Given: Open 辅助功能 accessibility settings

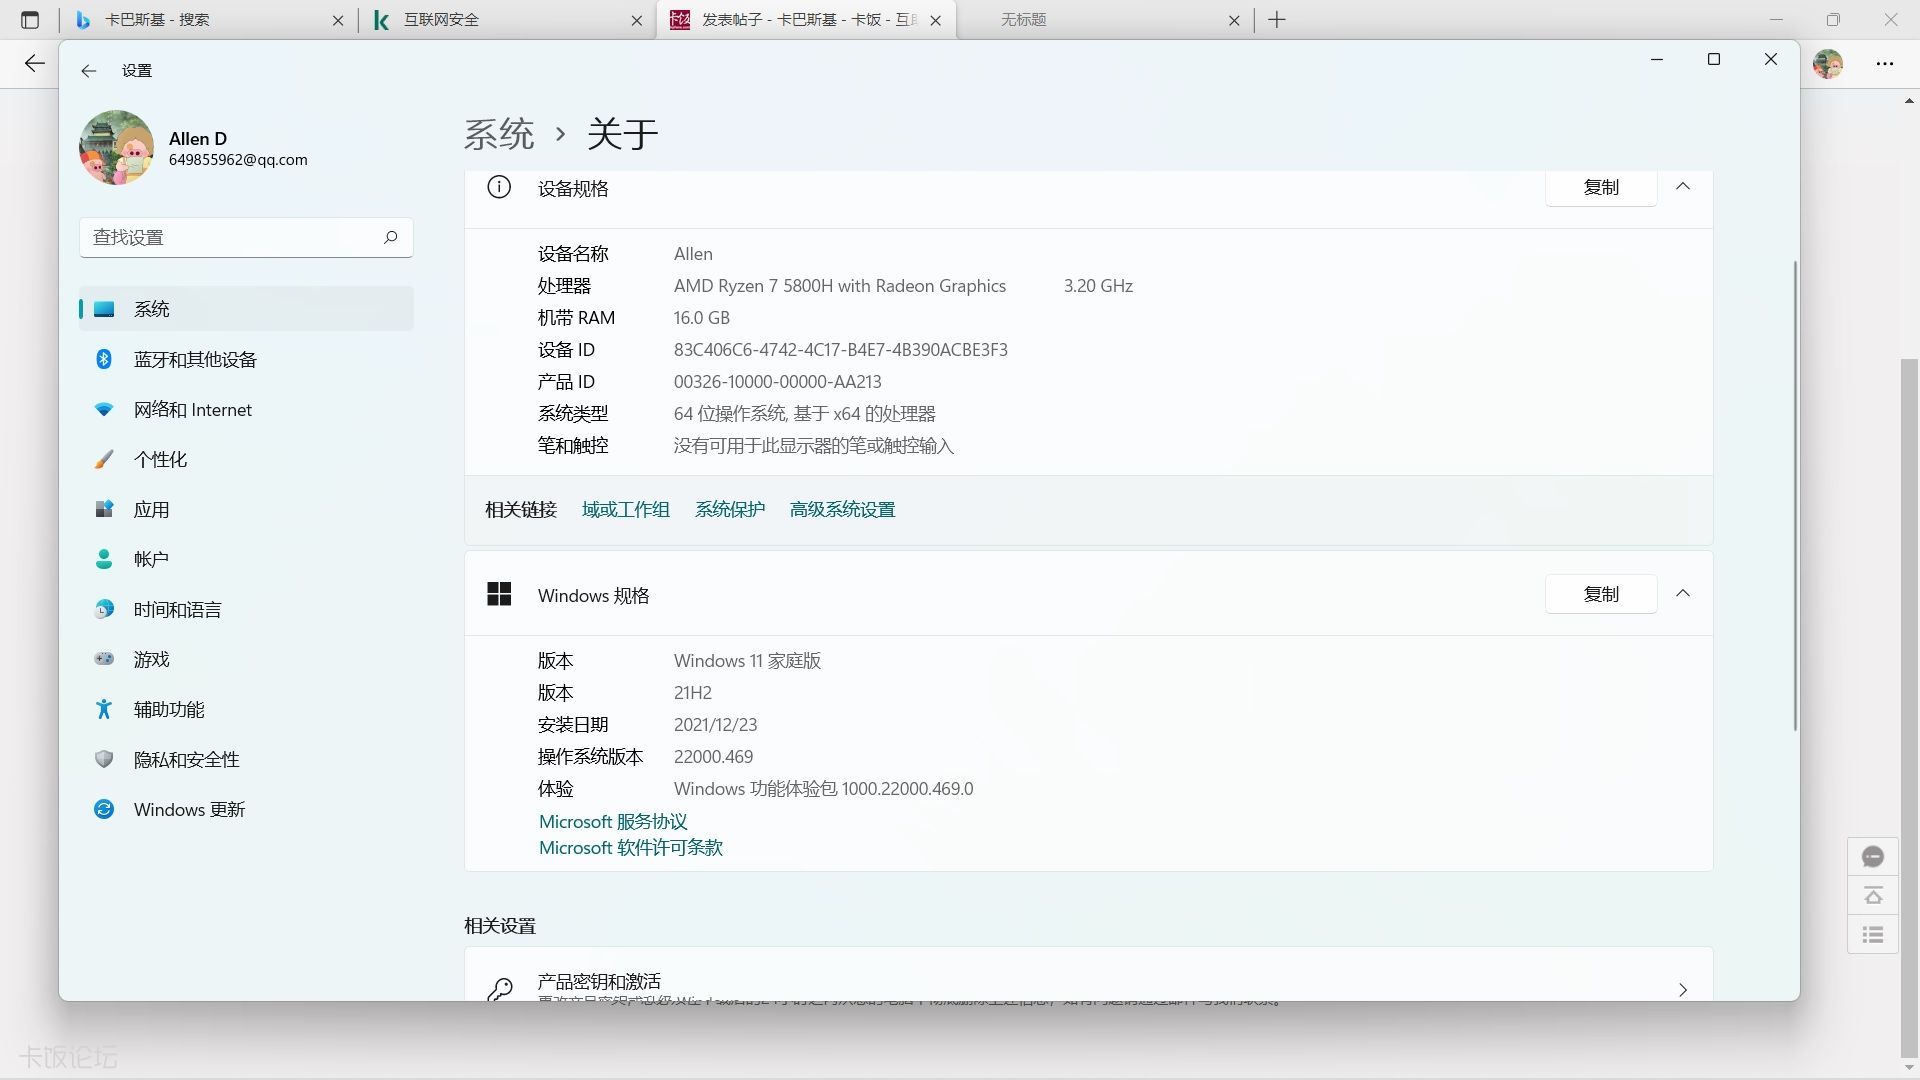Looking at the screenshot, I should coord(246,709).
